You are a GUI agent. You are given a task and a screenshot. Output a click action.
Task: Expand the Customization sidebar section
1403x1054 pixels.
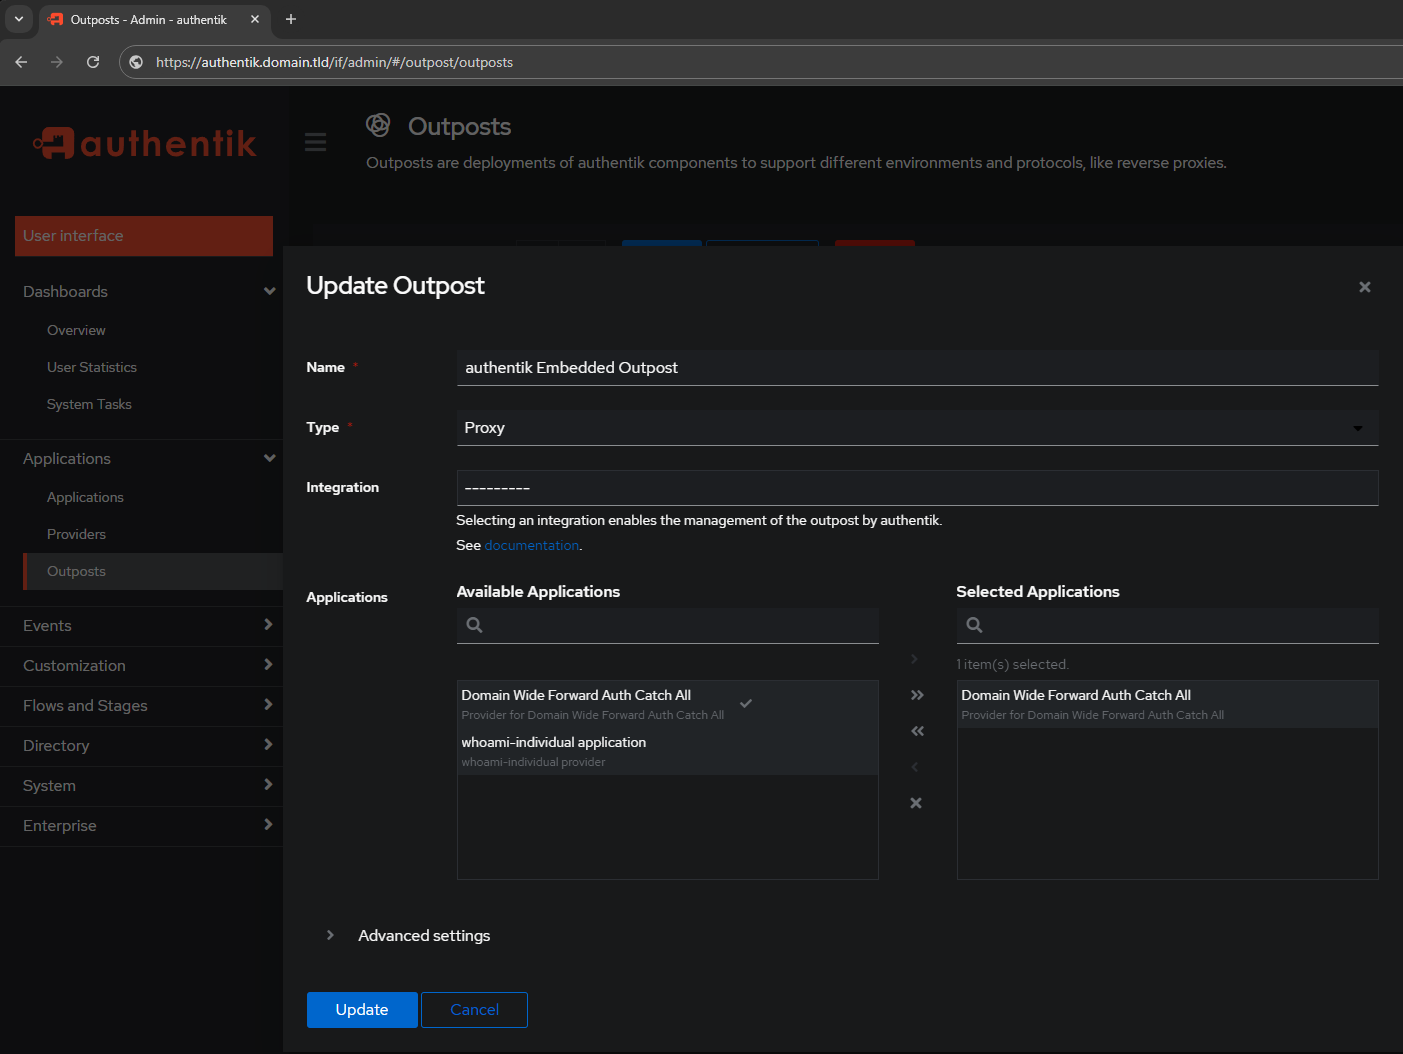pos(142,666)
